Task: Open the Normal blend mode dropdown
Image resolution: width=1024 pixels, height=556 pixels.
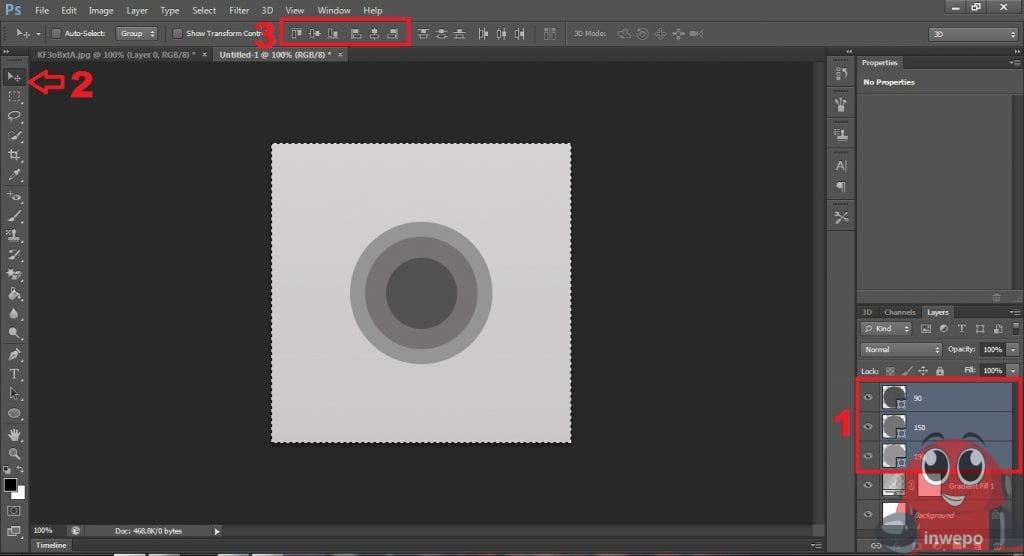Action: point(901,350)
